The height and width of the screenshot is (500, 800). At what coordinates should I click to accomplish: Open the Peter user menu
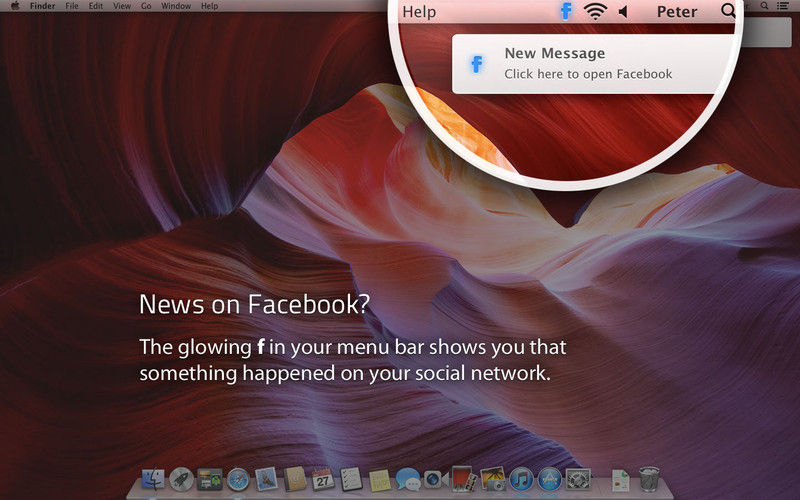click(677, 12)
